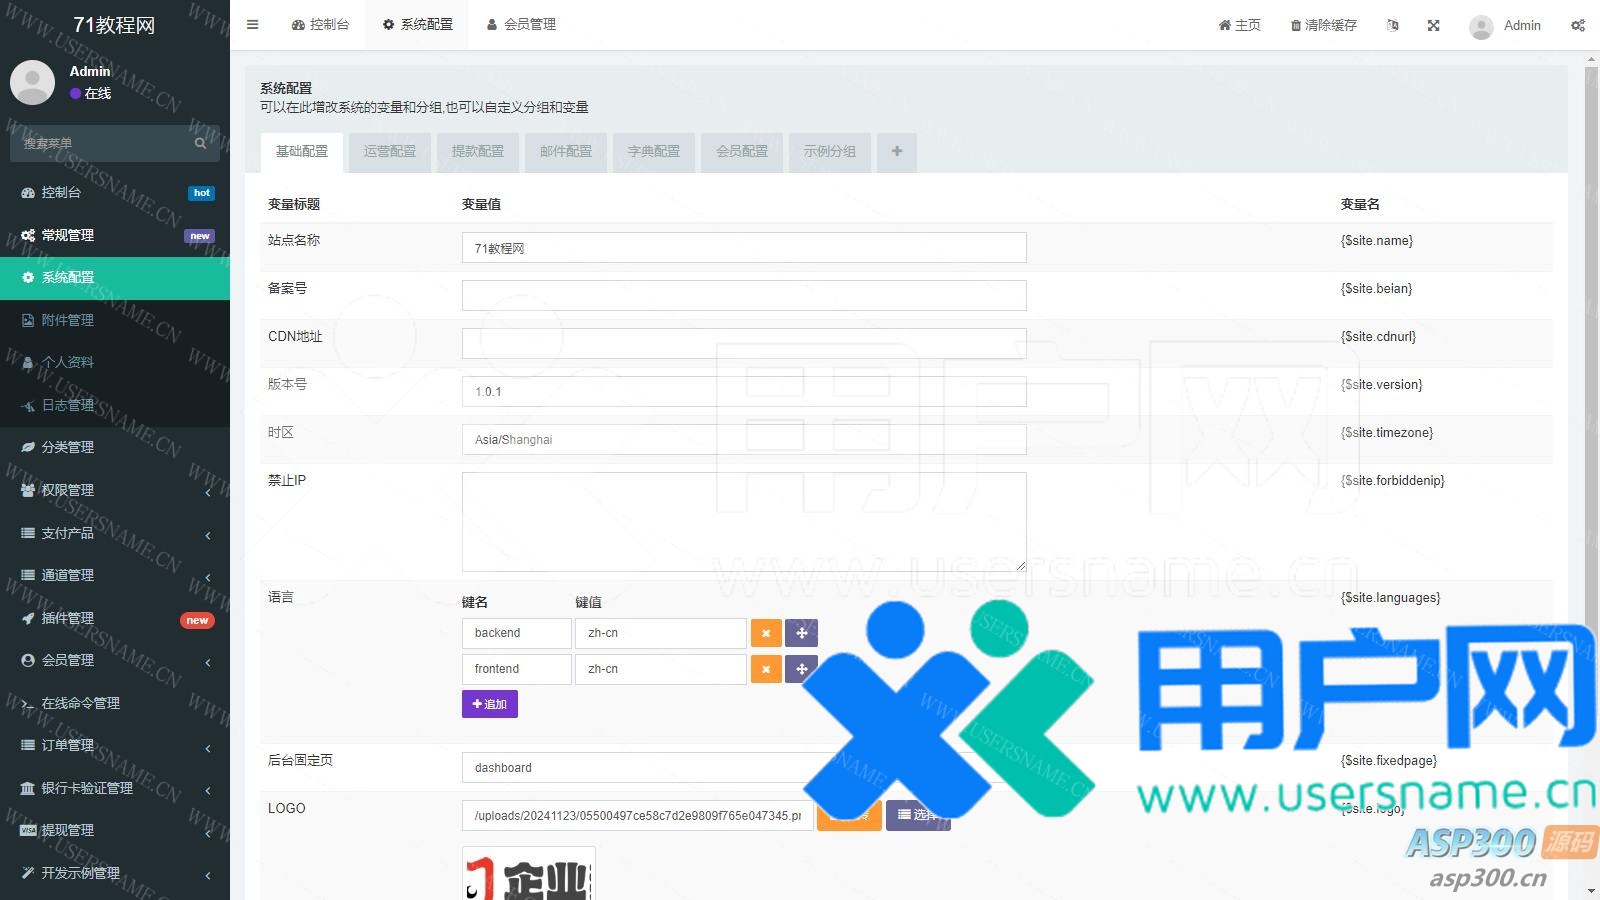Click the 追加 button to add language
The width and height of the screenshot is (1600, 900).
point(489,704)
